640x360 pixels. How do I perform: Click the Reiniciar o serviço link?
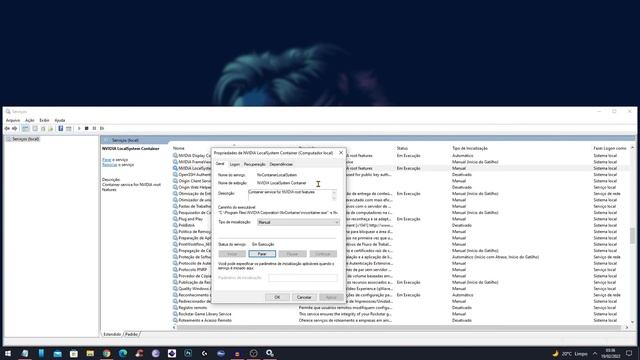pyautogui.click(x=109, y=165)
